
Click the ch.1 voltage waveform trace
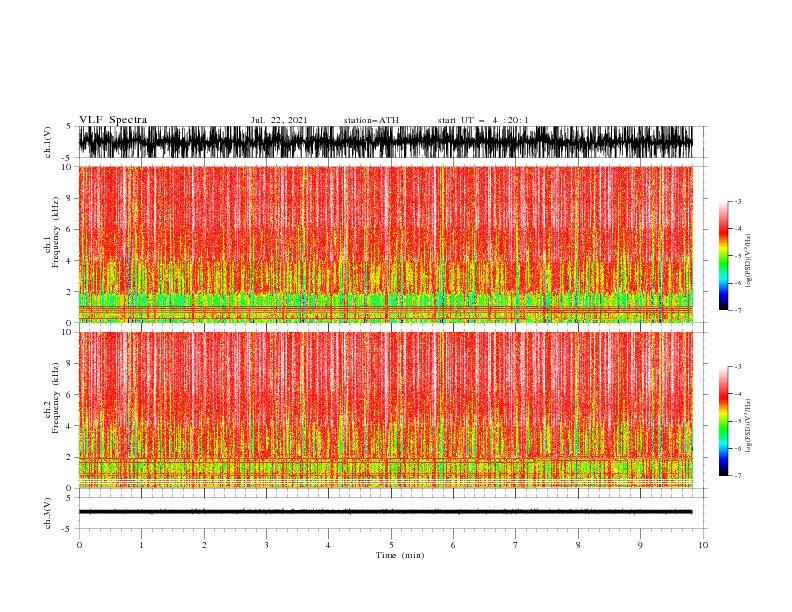(386, 142)
